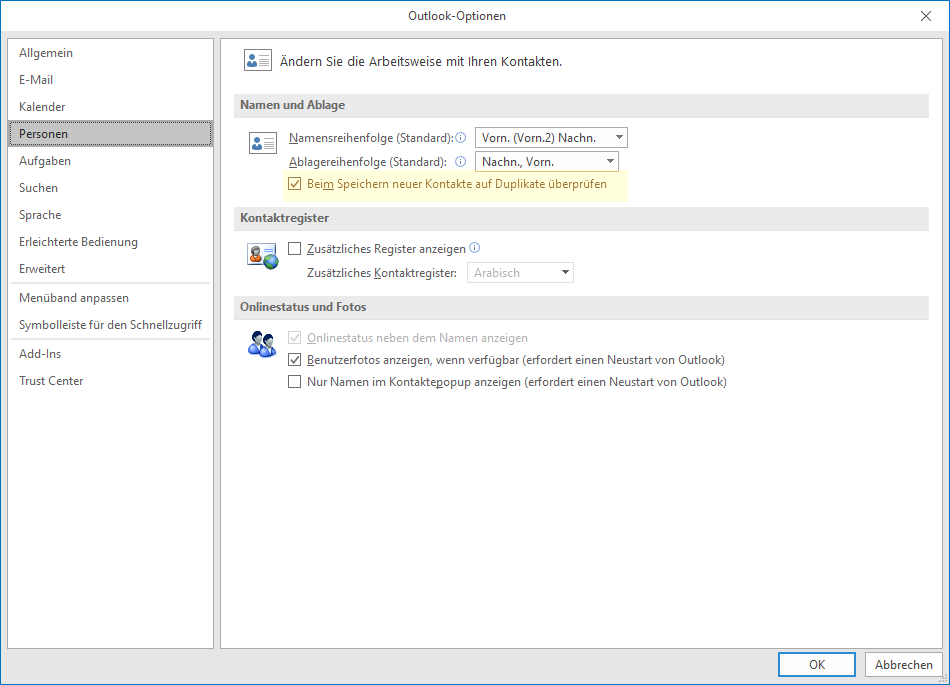This screenshot has width=950, height=685.
Task: Open Erweitert options
Action: click(110, 268)
